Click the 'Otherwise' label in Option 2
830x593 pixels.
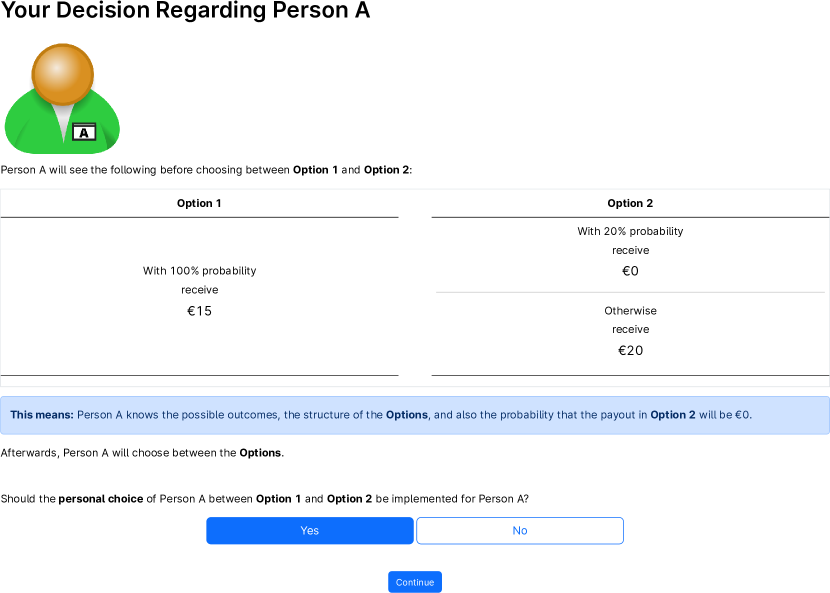coord(630,311)
